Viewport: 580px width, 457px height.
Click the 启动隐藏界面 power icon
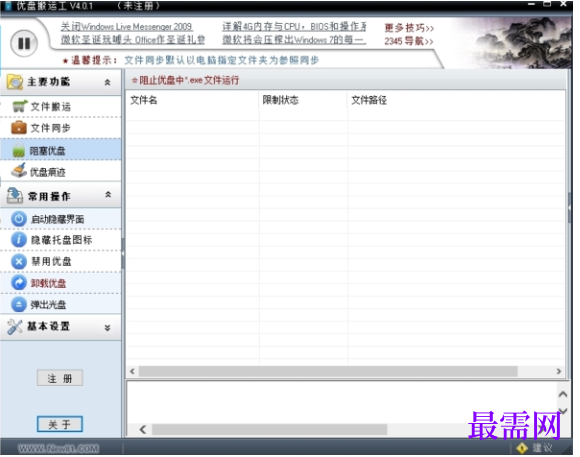19,219
